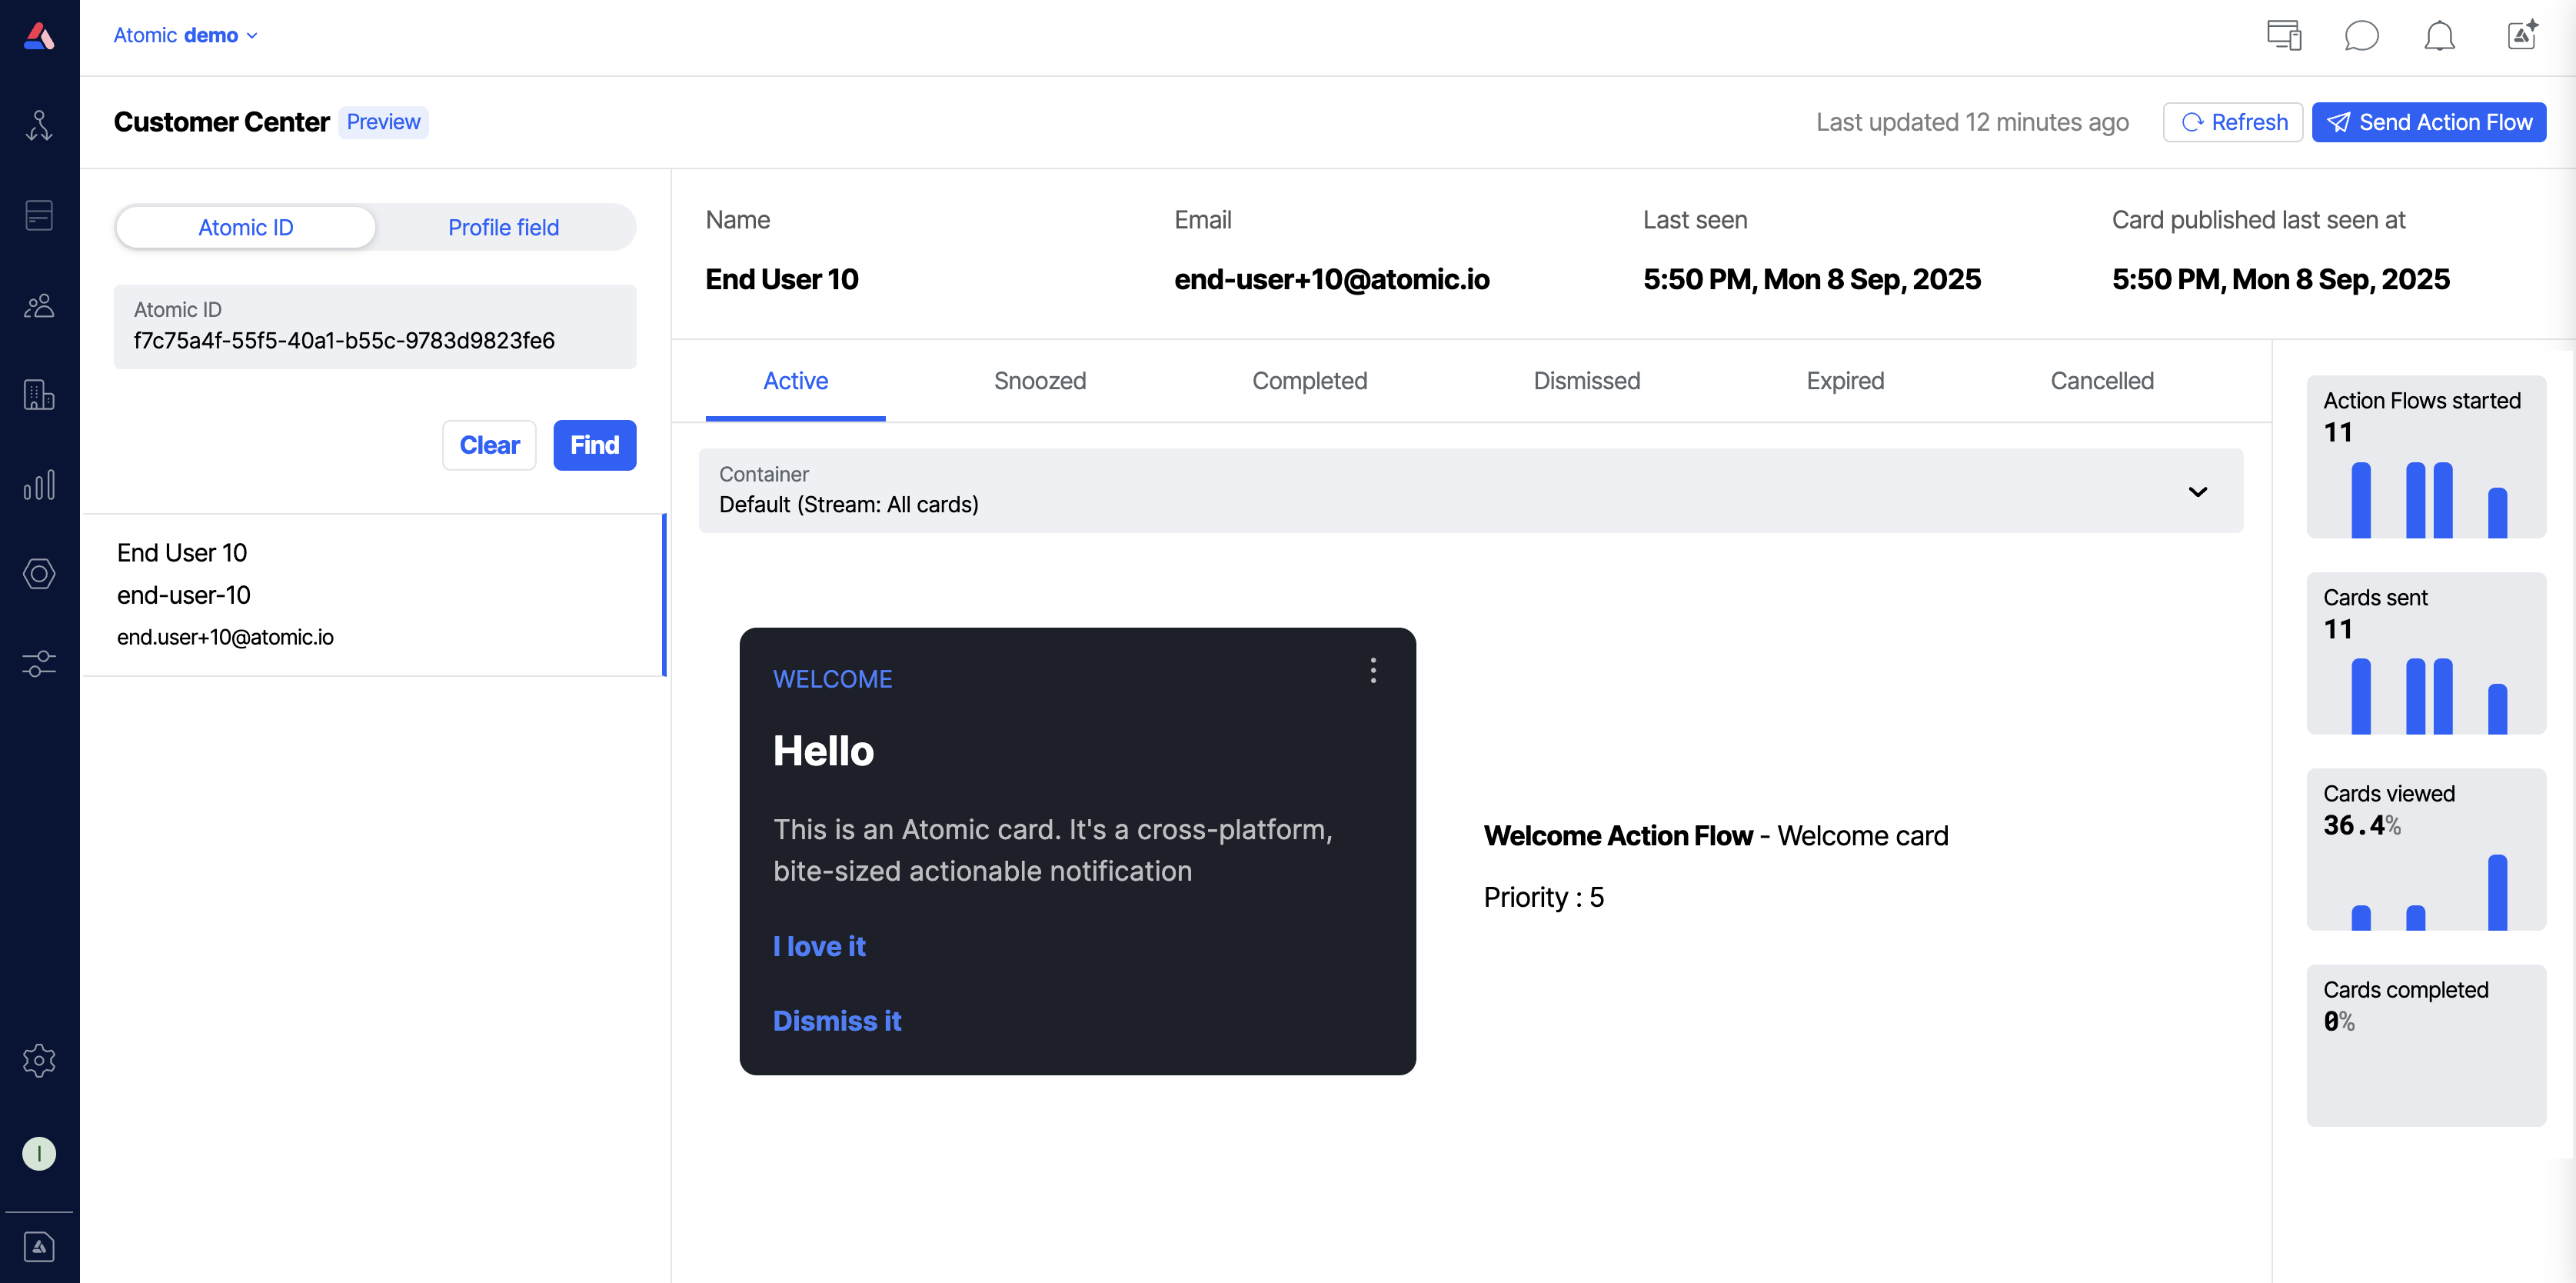The image size is (2576, 1283).
Task: Open the analytics bar chart sidebar icon
Action: click(39, 485)
